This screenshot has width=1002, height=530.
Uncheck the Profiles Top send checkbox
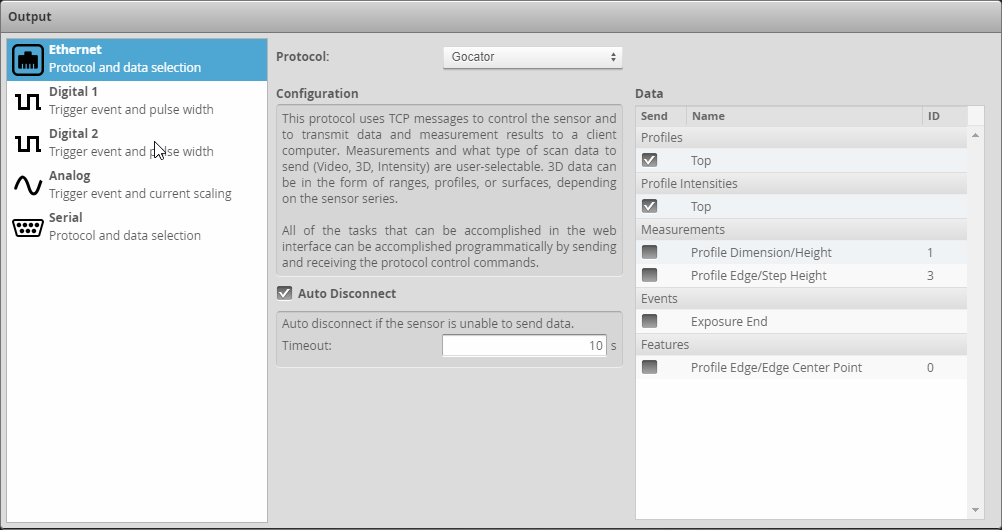[x=650, y=160]
